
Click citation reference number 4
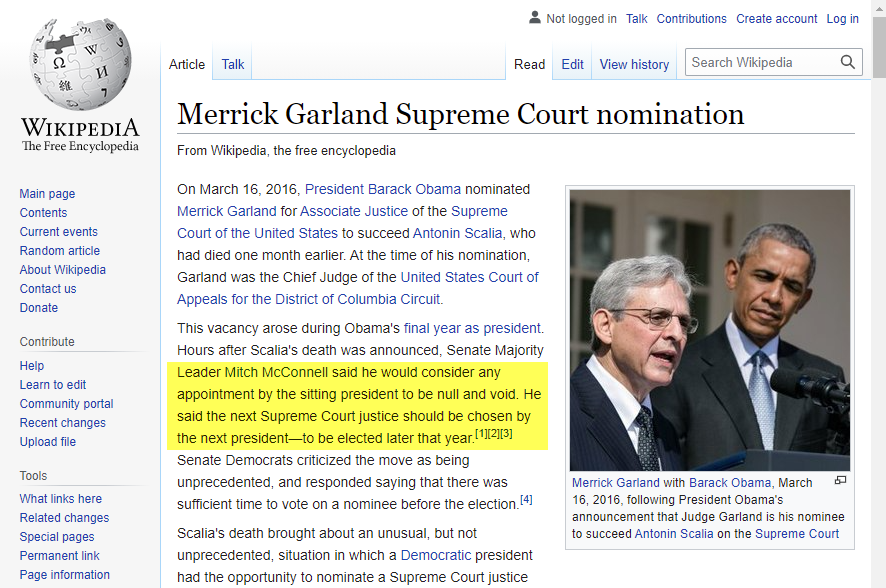(x=526, y=499)
